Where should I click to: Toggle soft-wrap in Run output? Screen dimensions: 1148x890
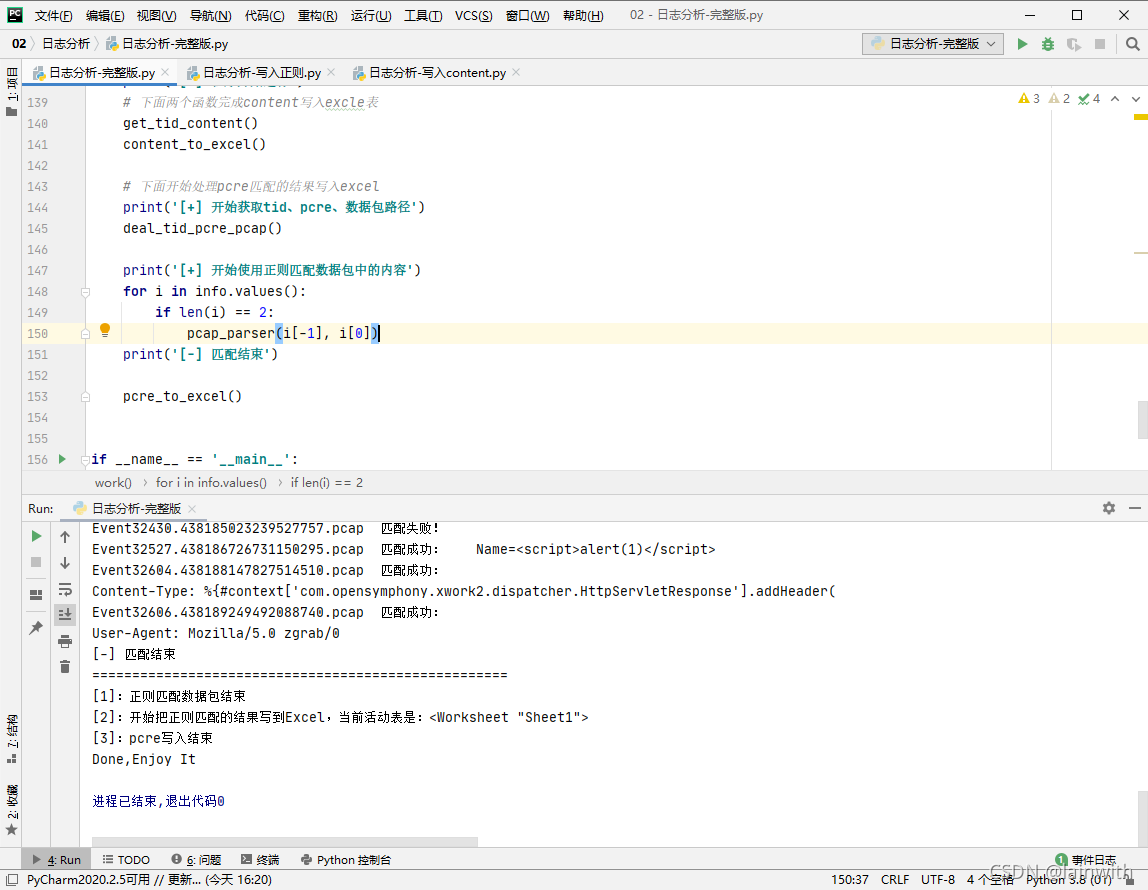(65, 588)
